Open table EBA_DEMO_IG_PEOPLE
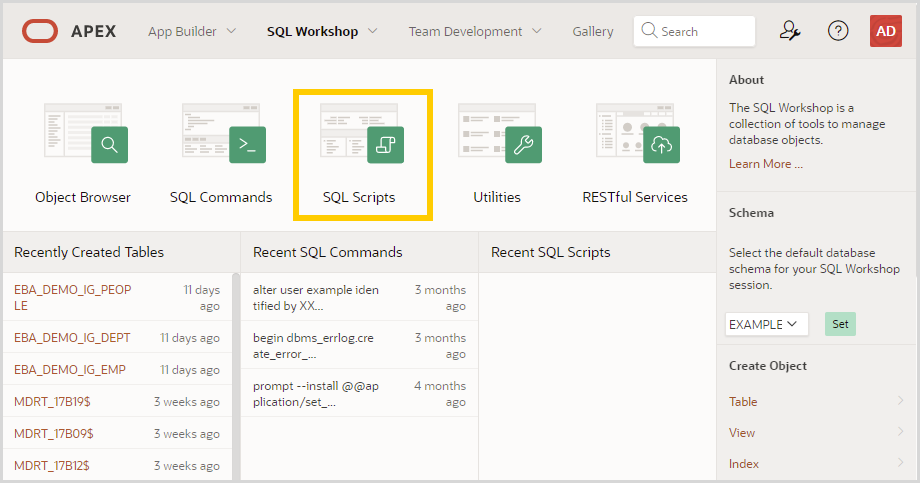Image resolution: width=920 pixels, height=483 pixels. [x=73, y=298]
